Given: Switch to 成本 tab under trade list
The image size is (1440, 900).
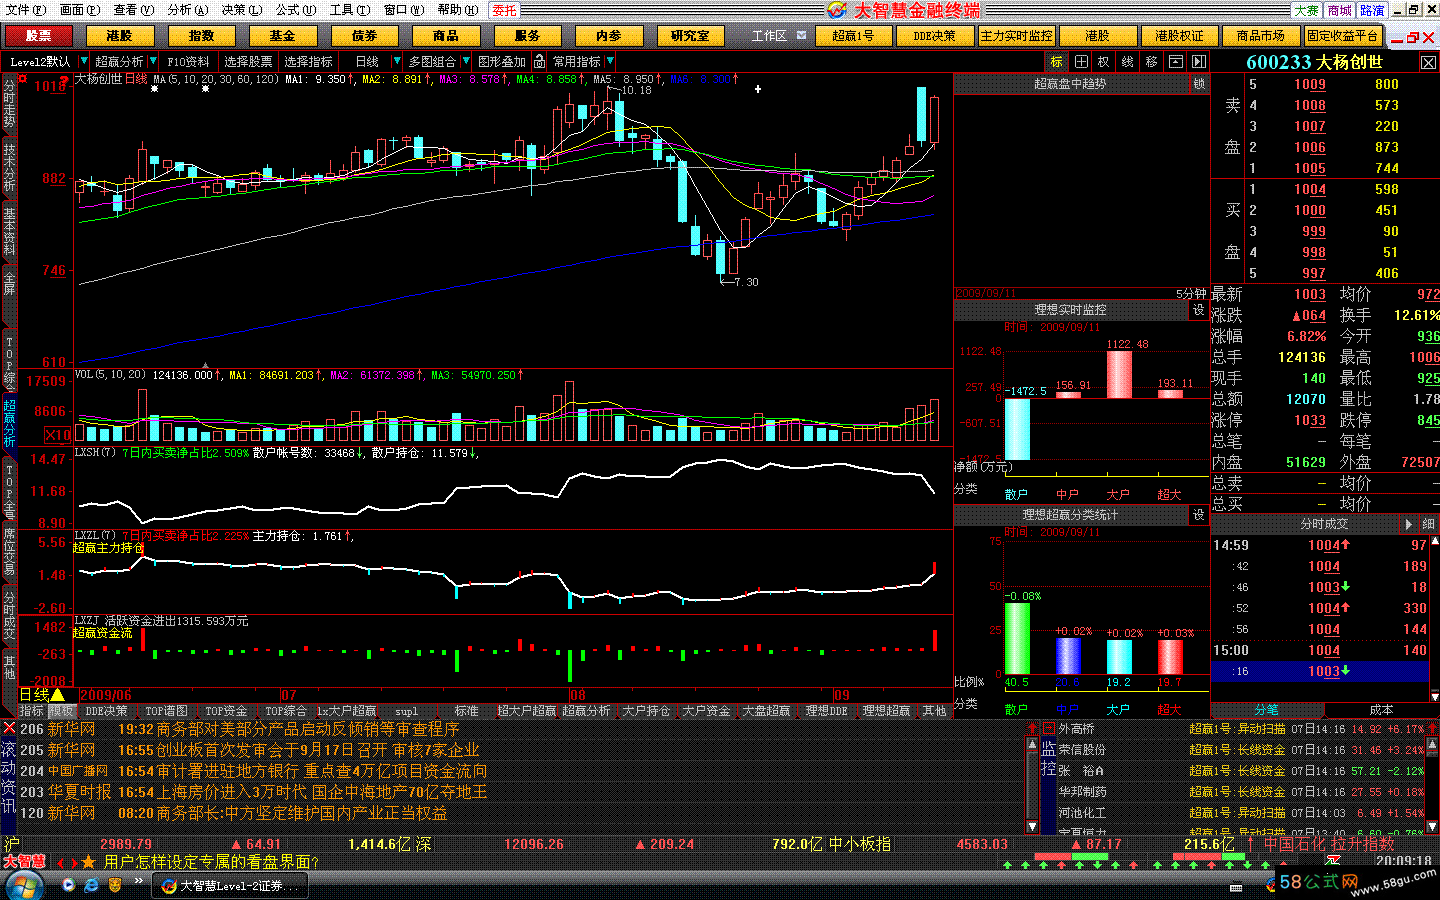Looking at the screenshot, I should click(x=1381, y=710).
